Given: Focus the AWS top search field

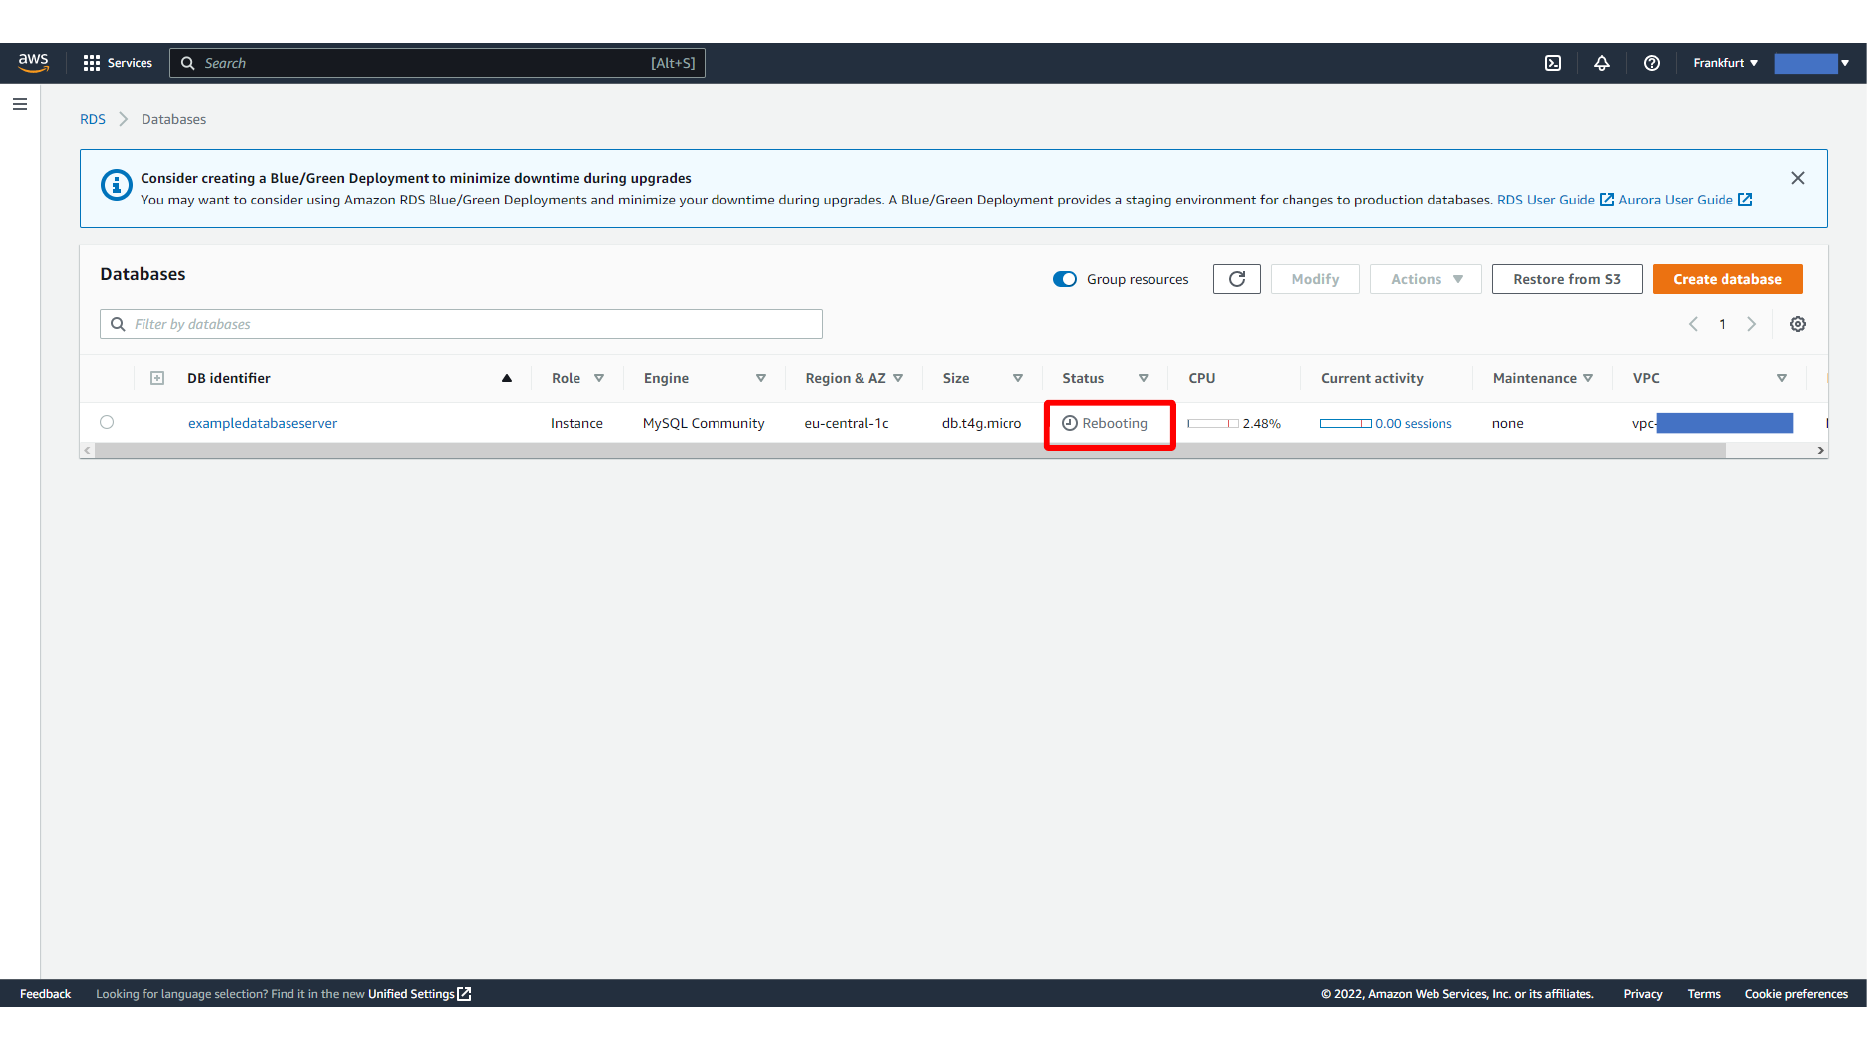Looking at the screenshot, I should (x=437, y=63).
